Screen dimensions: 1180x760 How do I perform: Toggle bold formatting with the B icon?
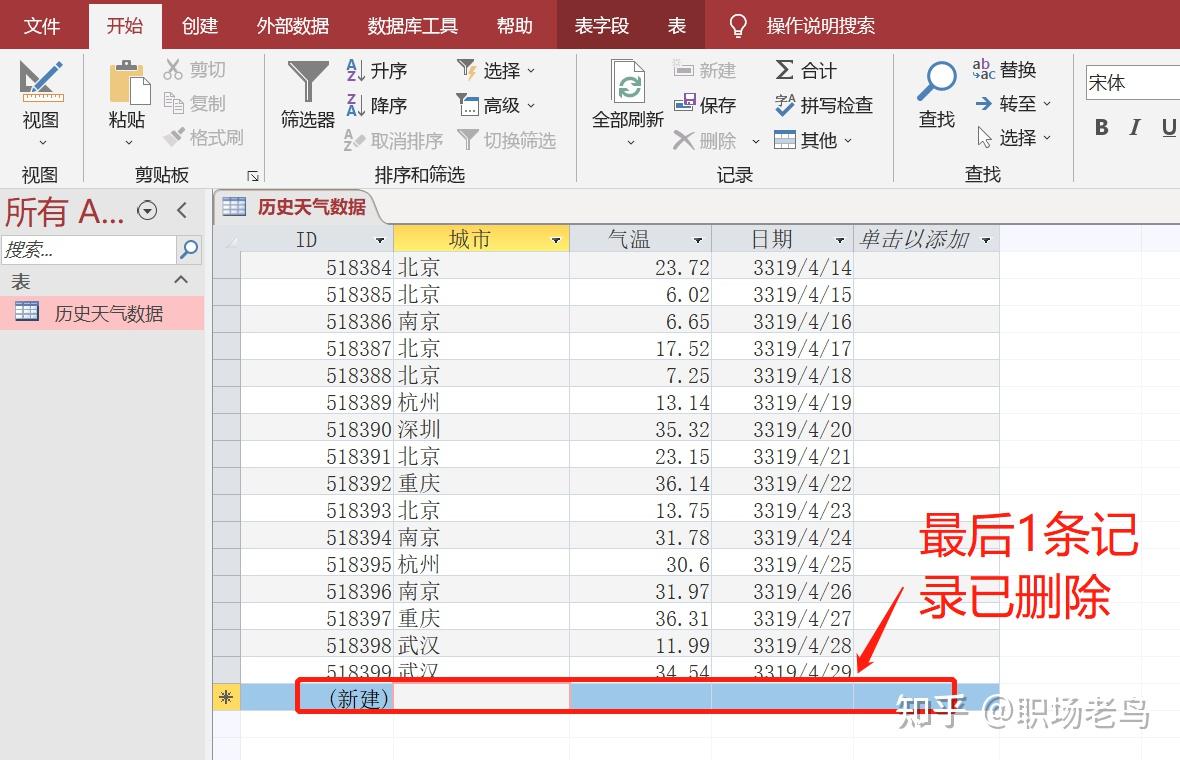coord(1101,127)
